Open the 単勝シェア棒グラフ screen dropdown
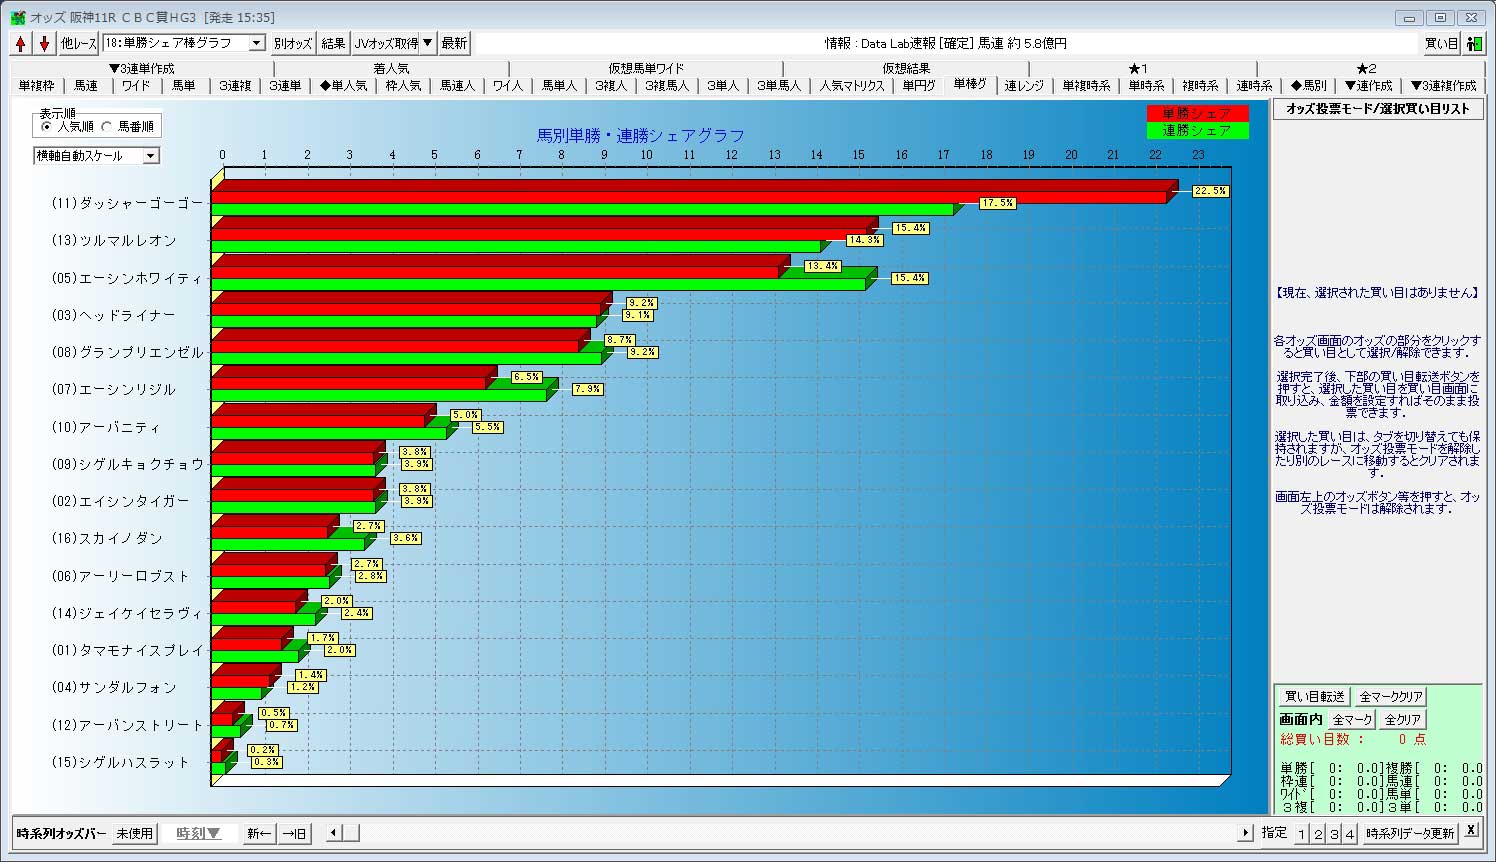The image size is (1496, 862). [256, 43]
